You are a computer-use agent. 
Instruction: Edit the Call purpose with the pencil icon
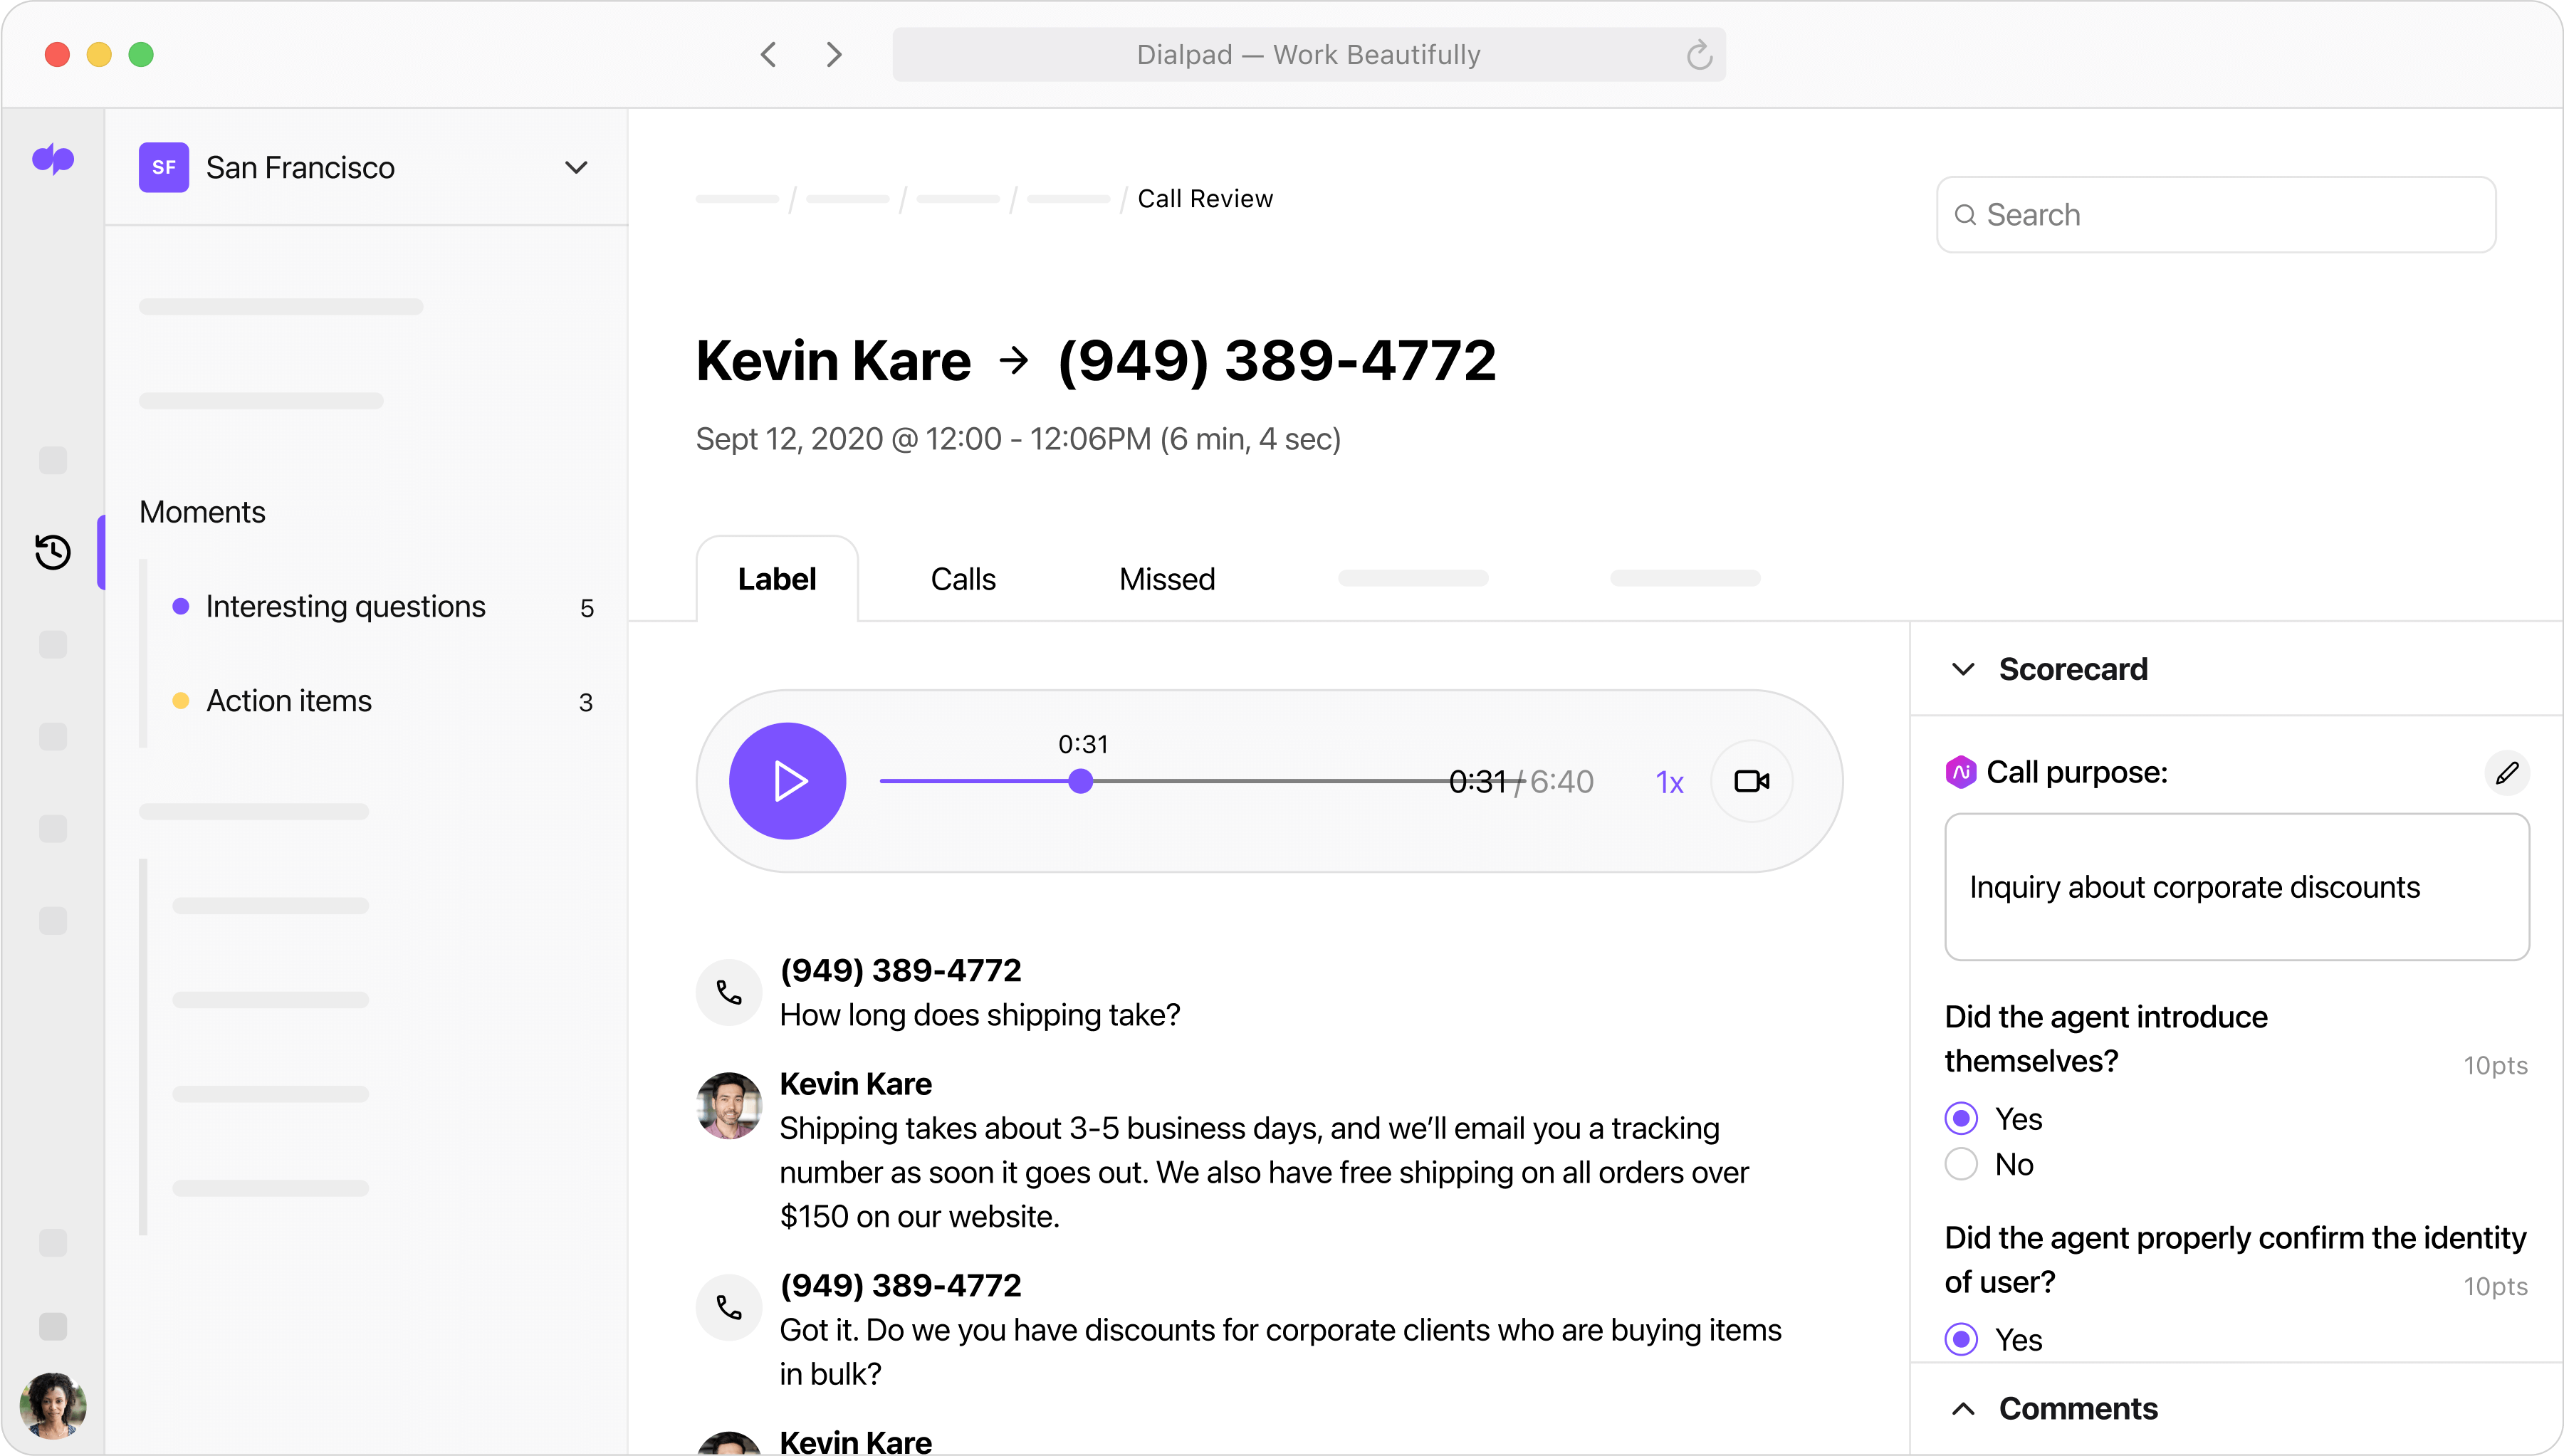coord(2506,772)
